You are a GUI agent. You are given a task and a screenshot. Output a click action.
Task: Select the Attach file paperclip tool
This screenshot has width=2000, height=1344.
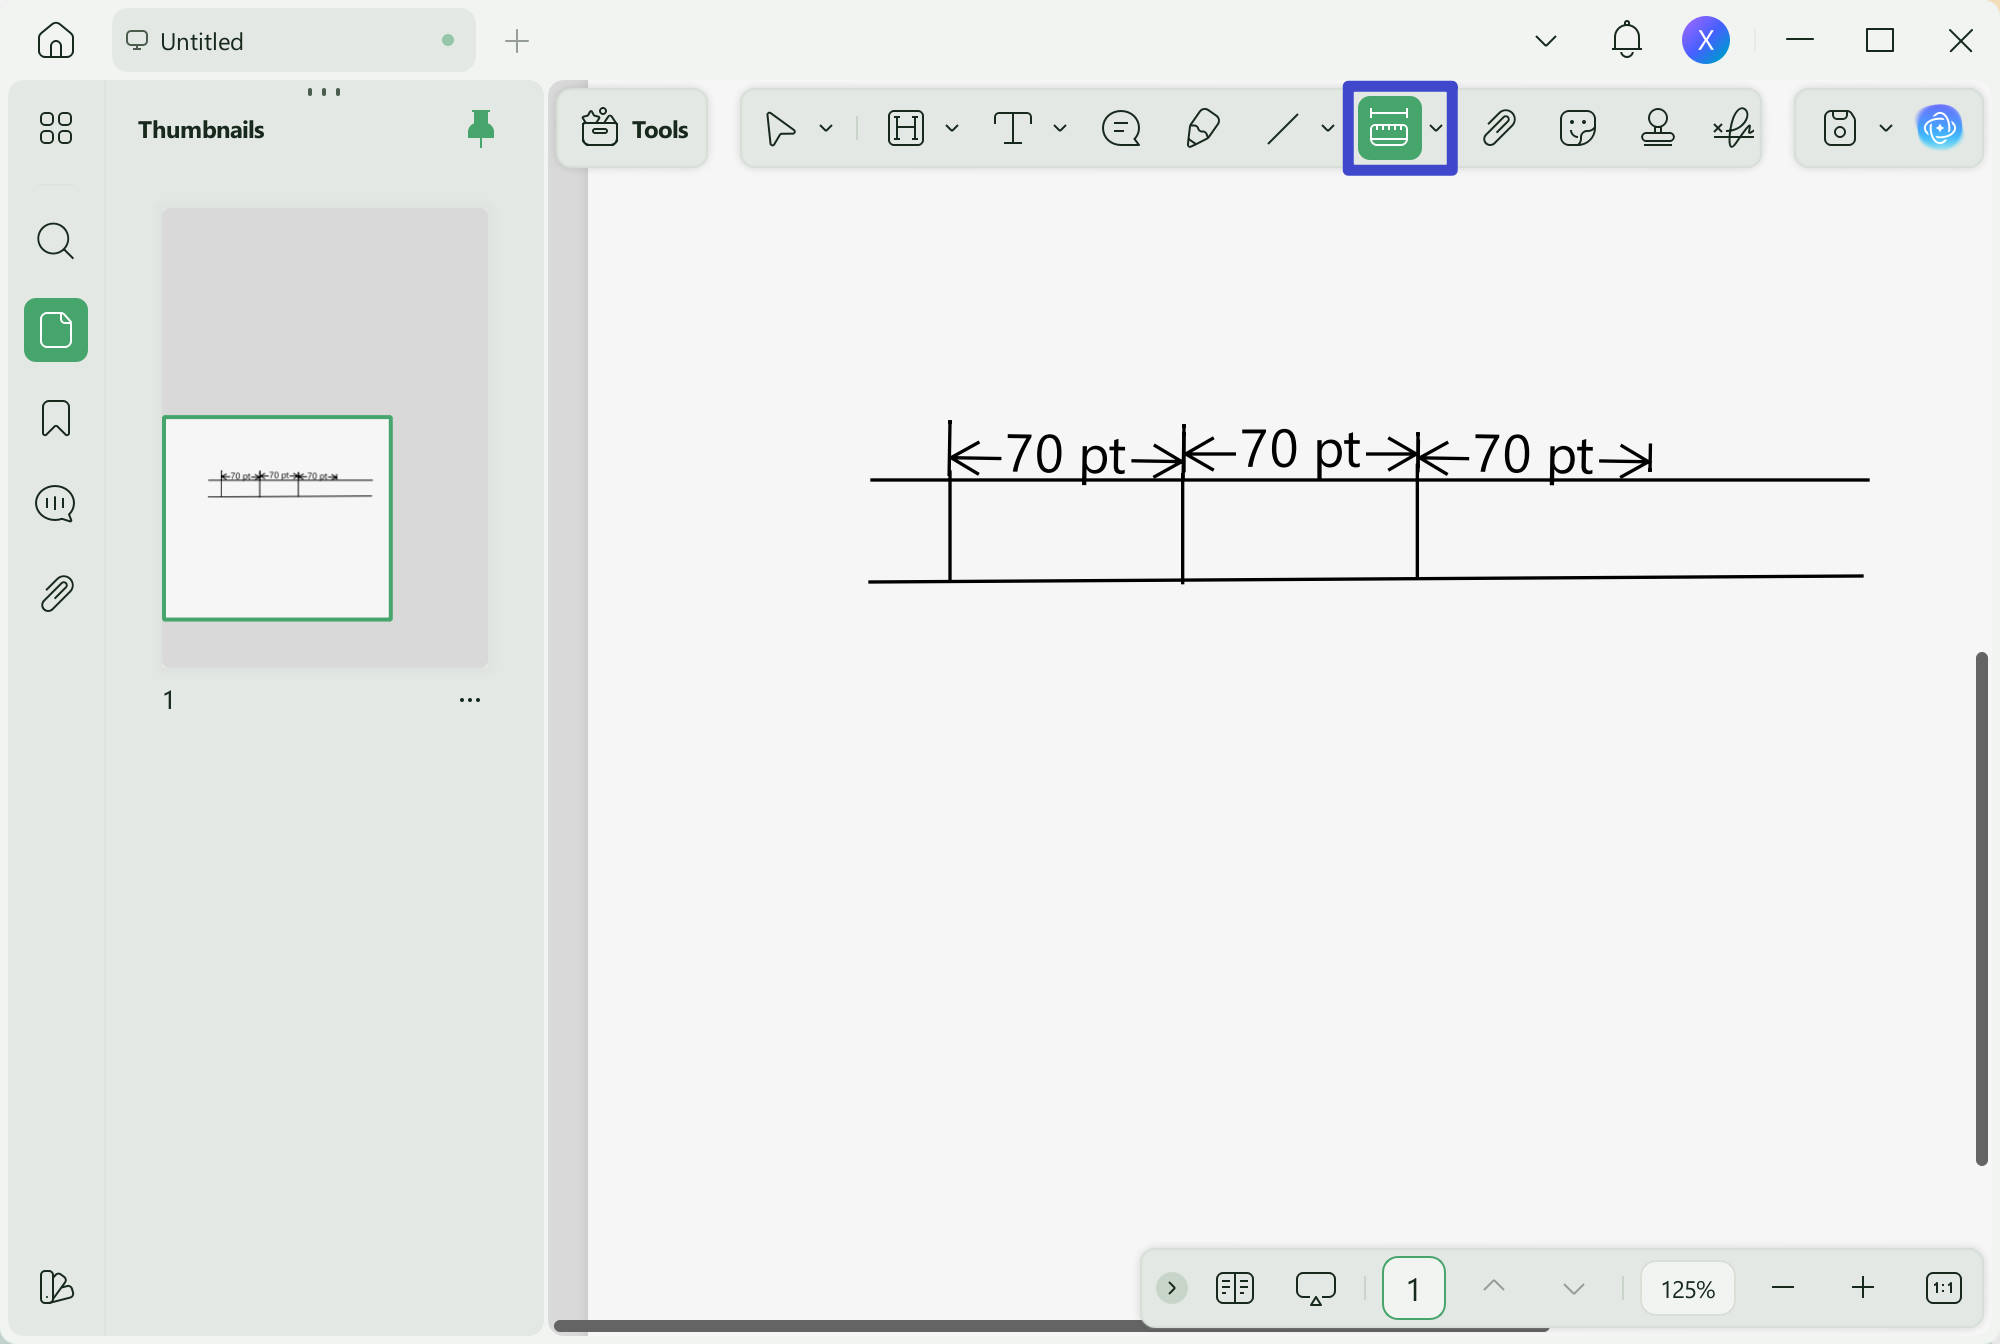tap(1498, 128)
